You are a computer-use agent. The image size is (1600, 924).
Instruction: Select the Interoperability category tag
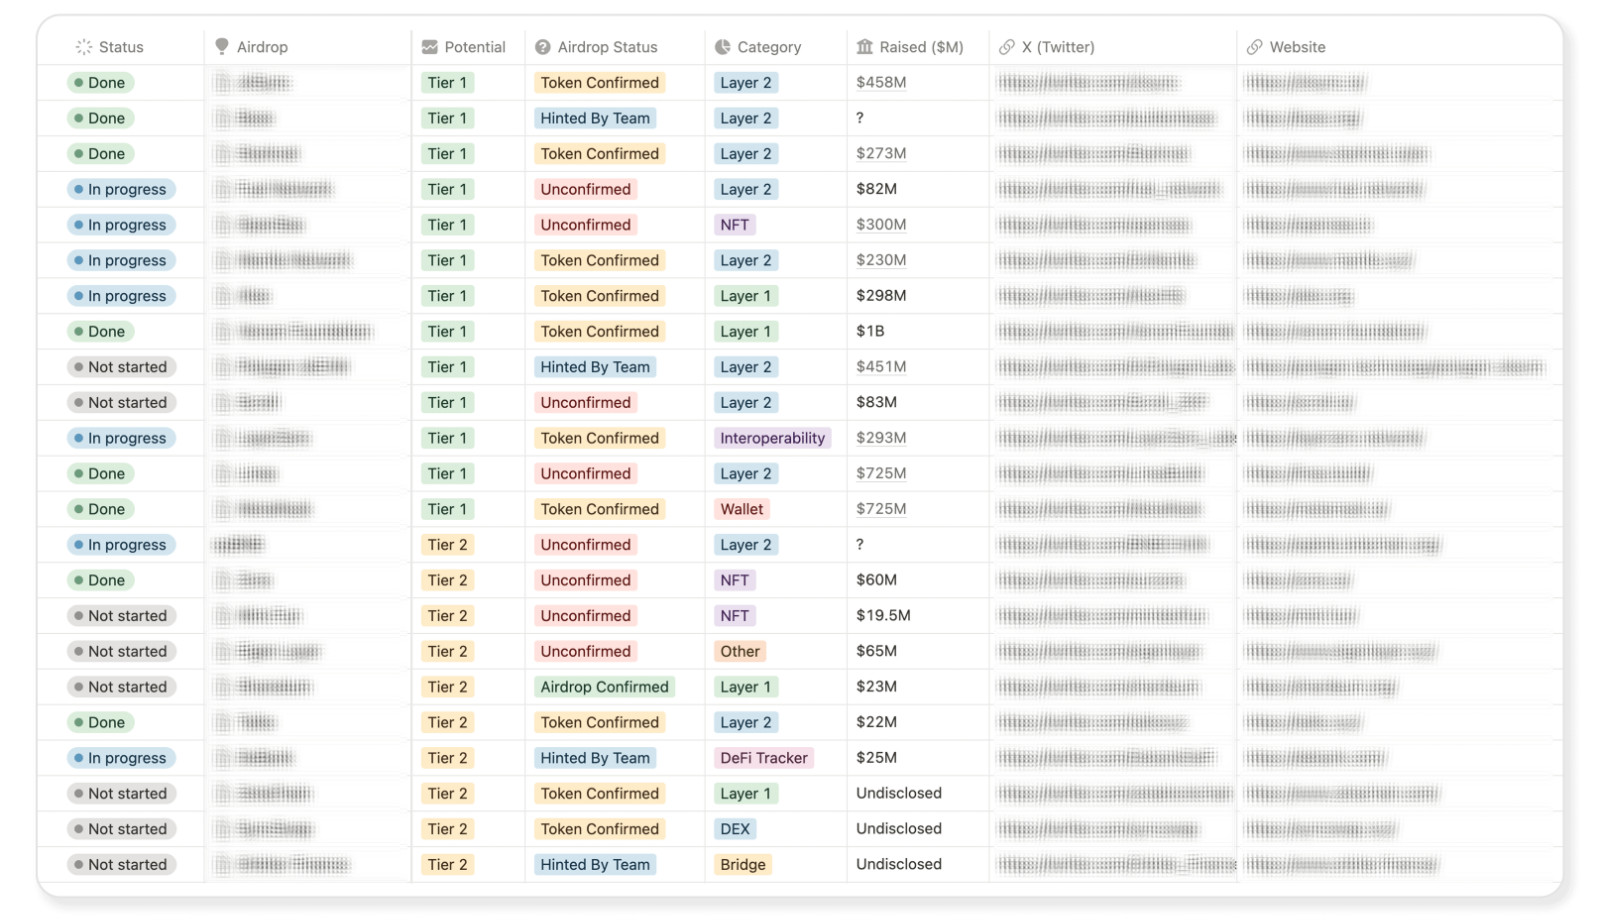click(773, 438)
